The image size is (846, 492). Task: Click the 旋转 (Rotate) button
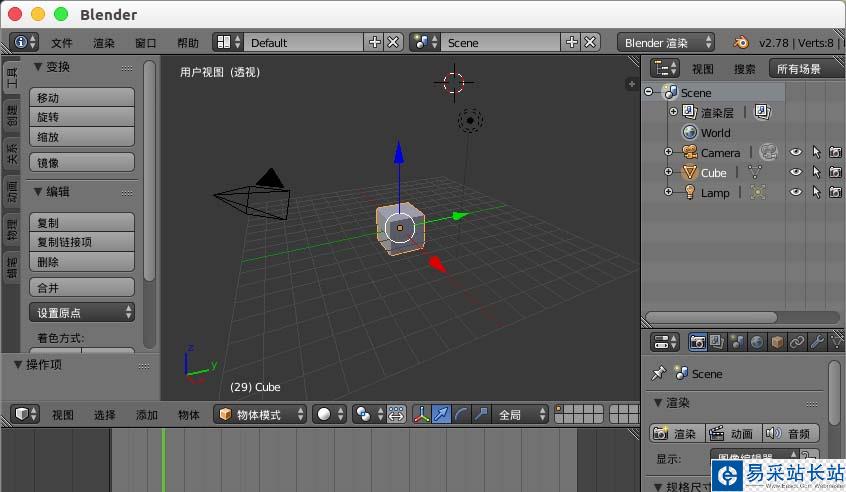pyautogui.click(x=81, y=117)
